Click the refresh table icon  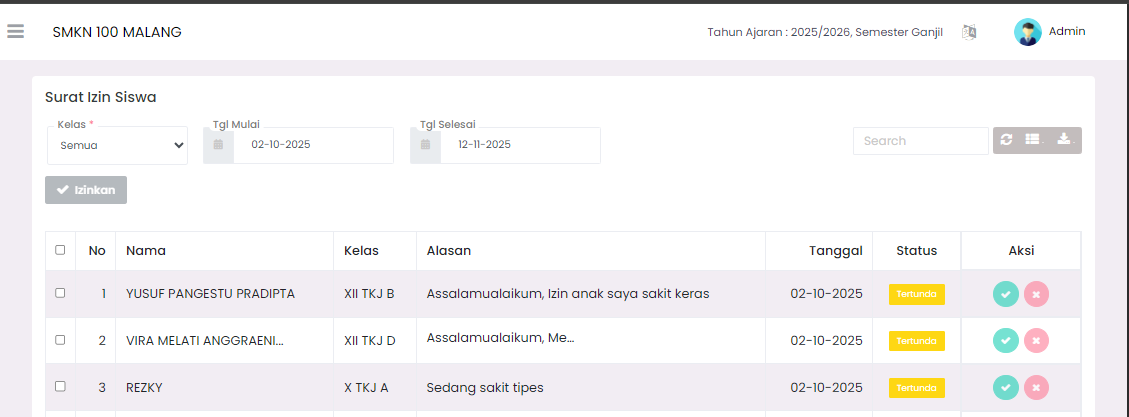[1006, 140]
